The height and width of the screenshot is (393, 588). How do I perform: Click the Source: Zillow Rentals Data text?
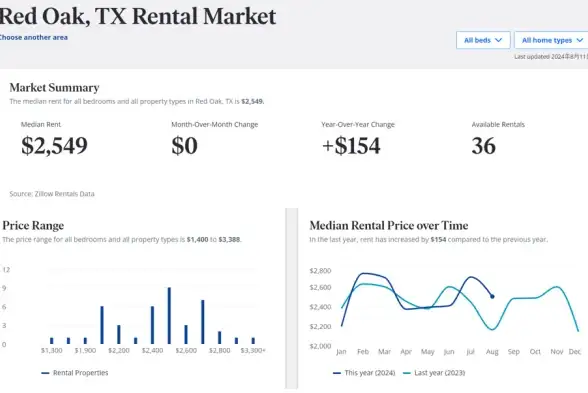pyautogui.click(x=52, y=194)
